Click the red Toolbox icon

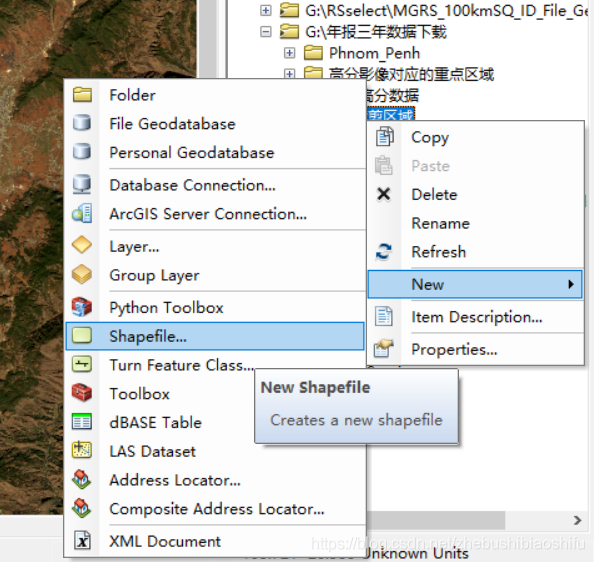click(x=82, y=393)
